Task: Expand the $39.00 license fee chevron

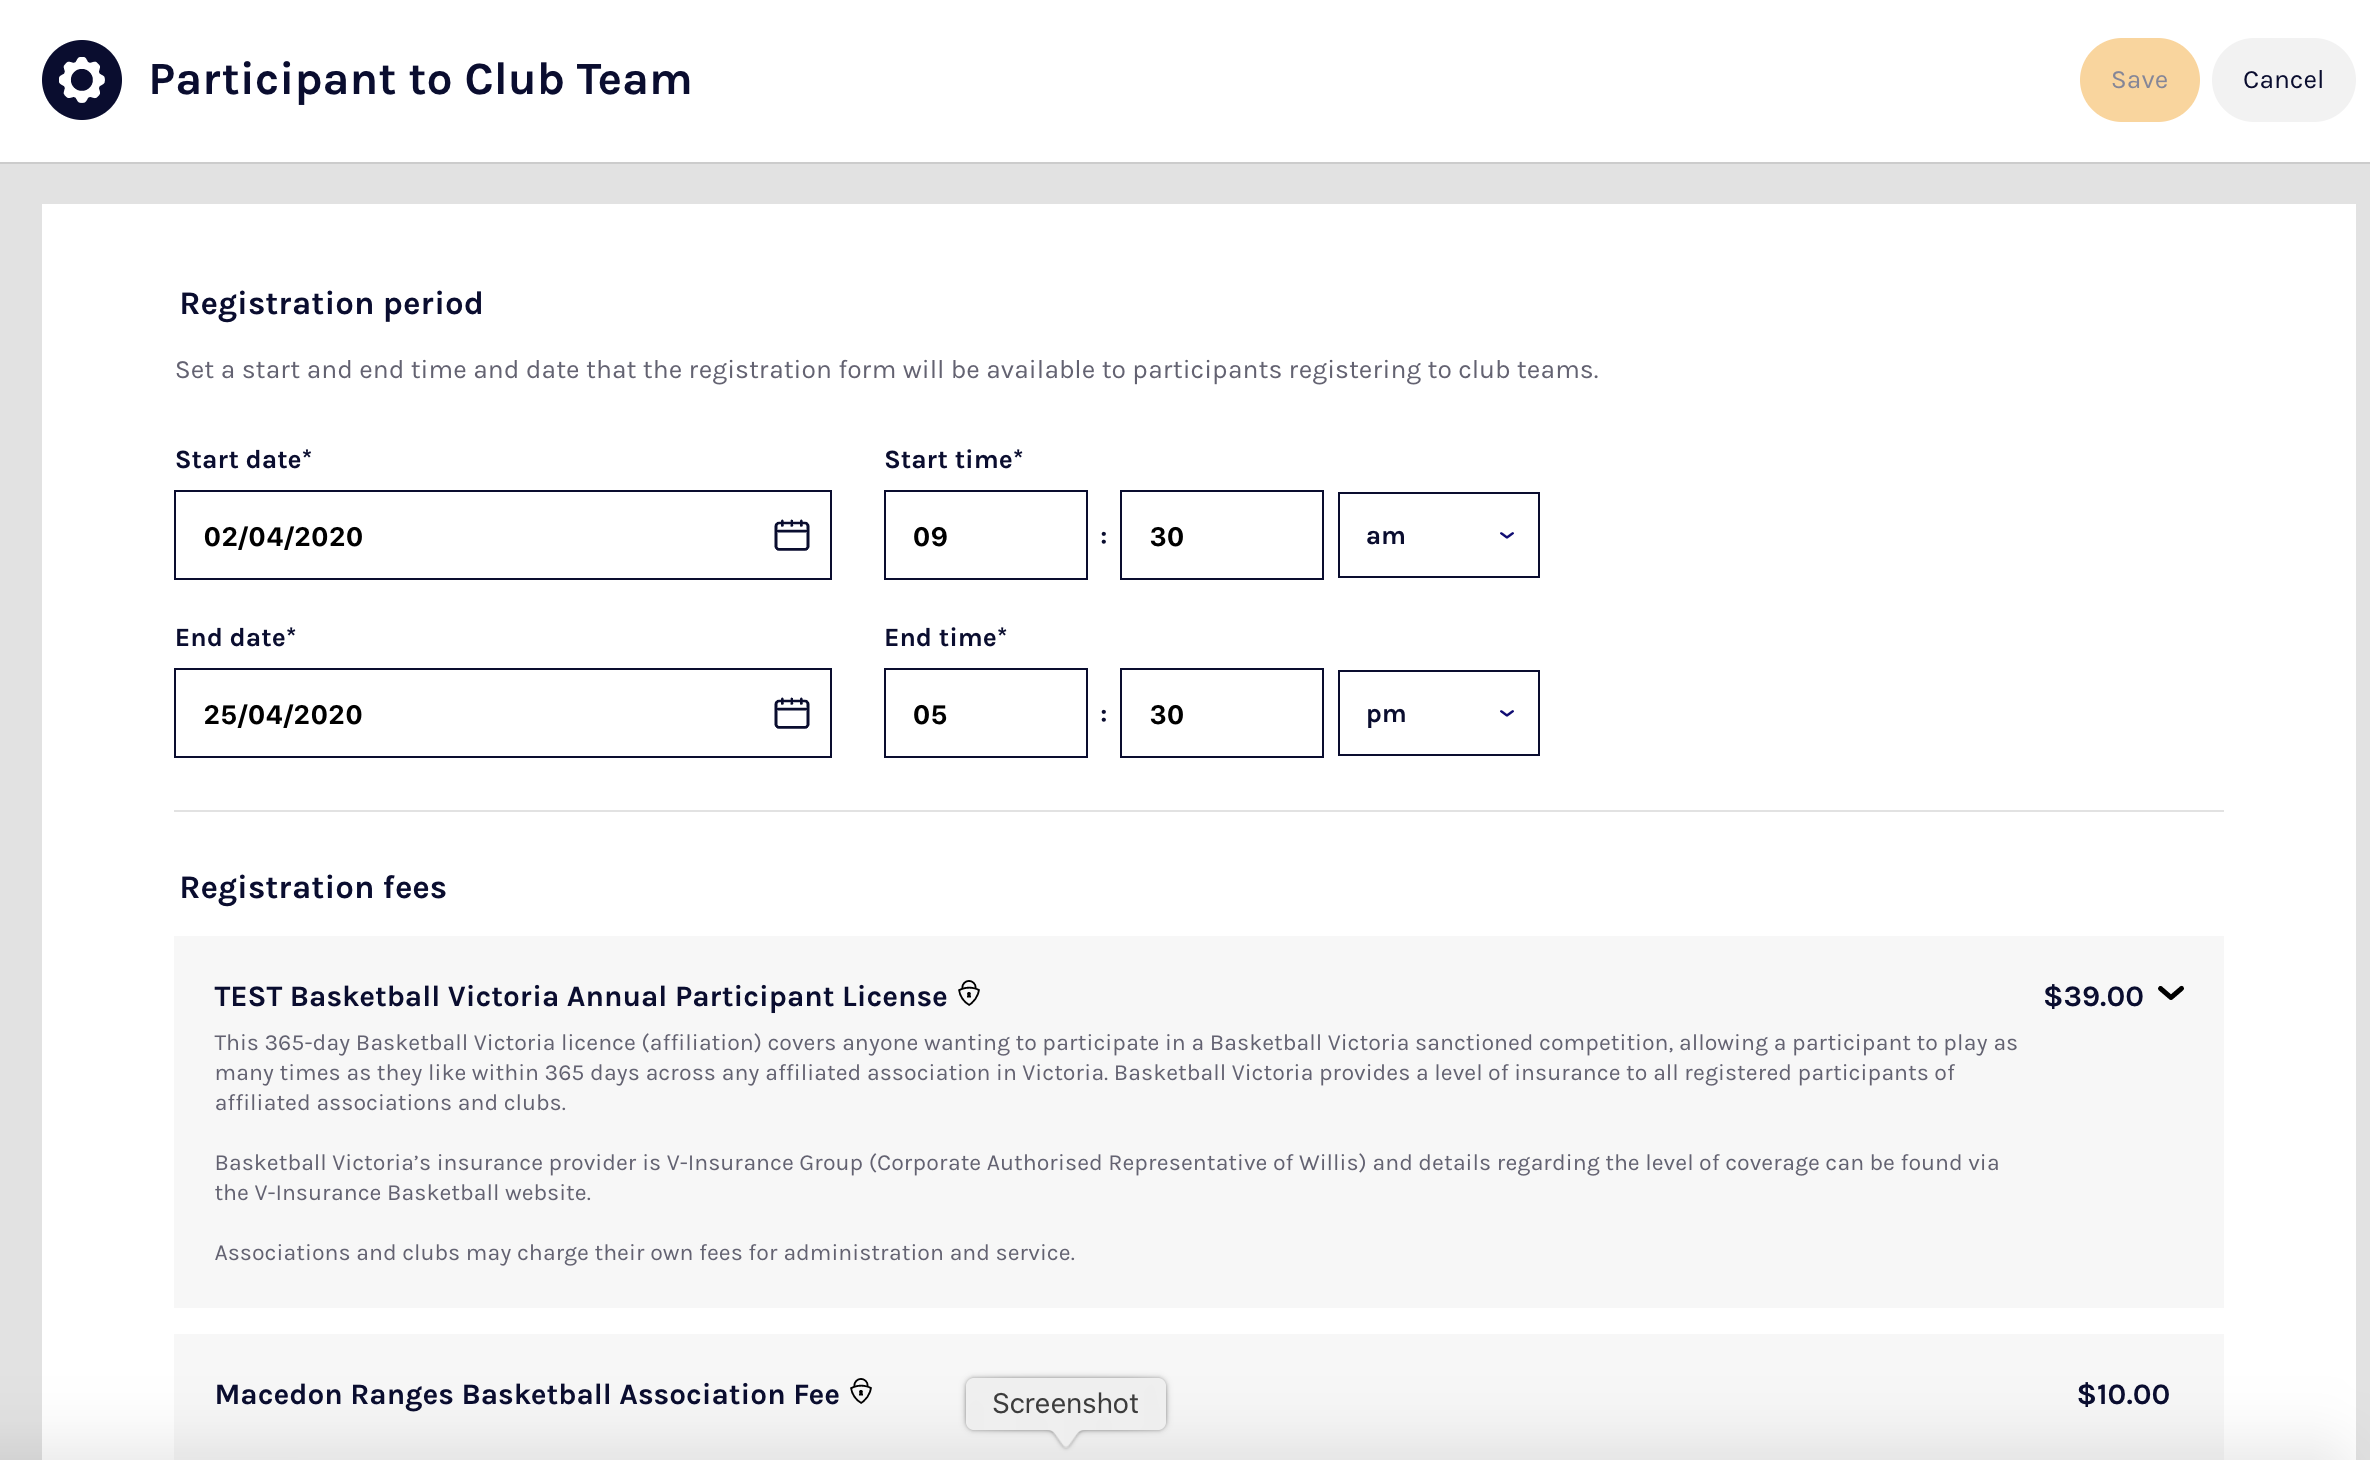Action: click(x=2171, y=994)
